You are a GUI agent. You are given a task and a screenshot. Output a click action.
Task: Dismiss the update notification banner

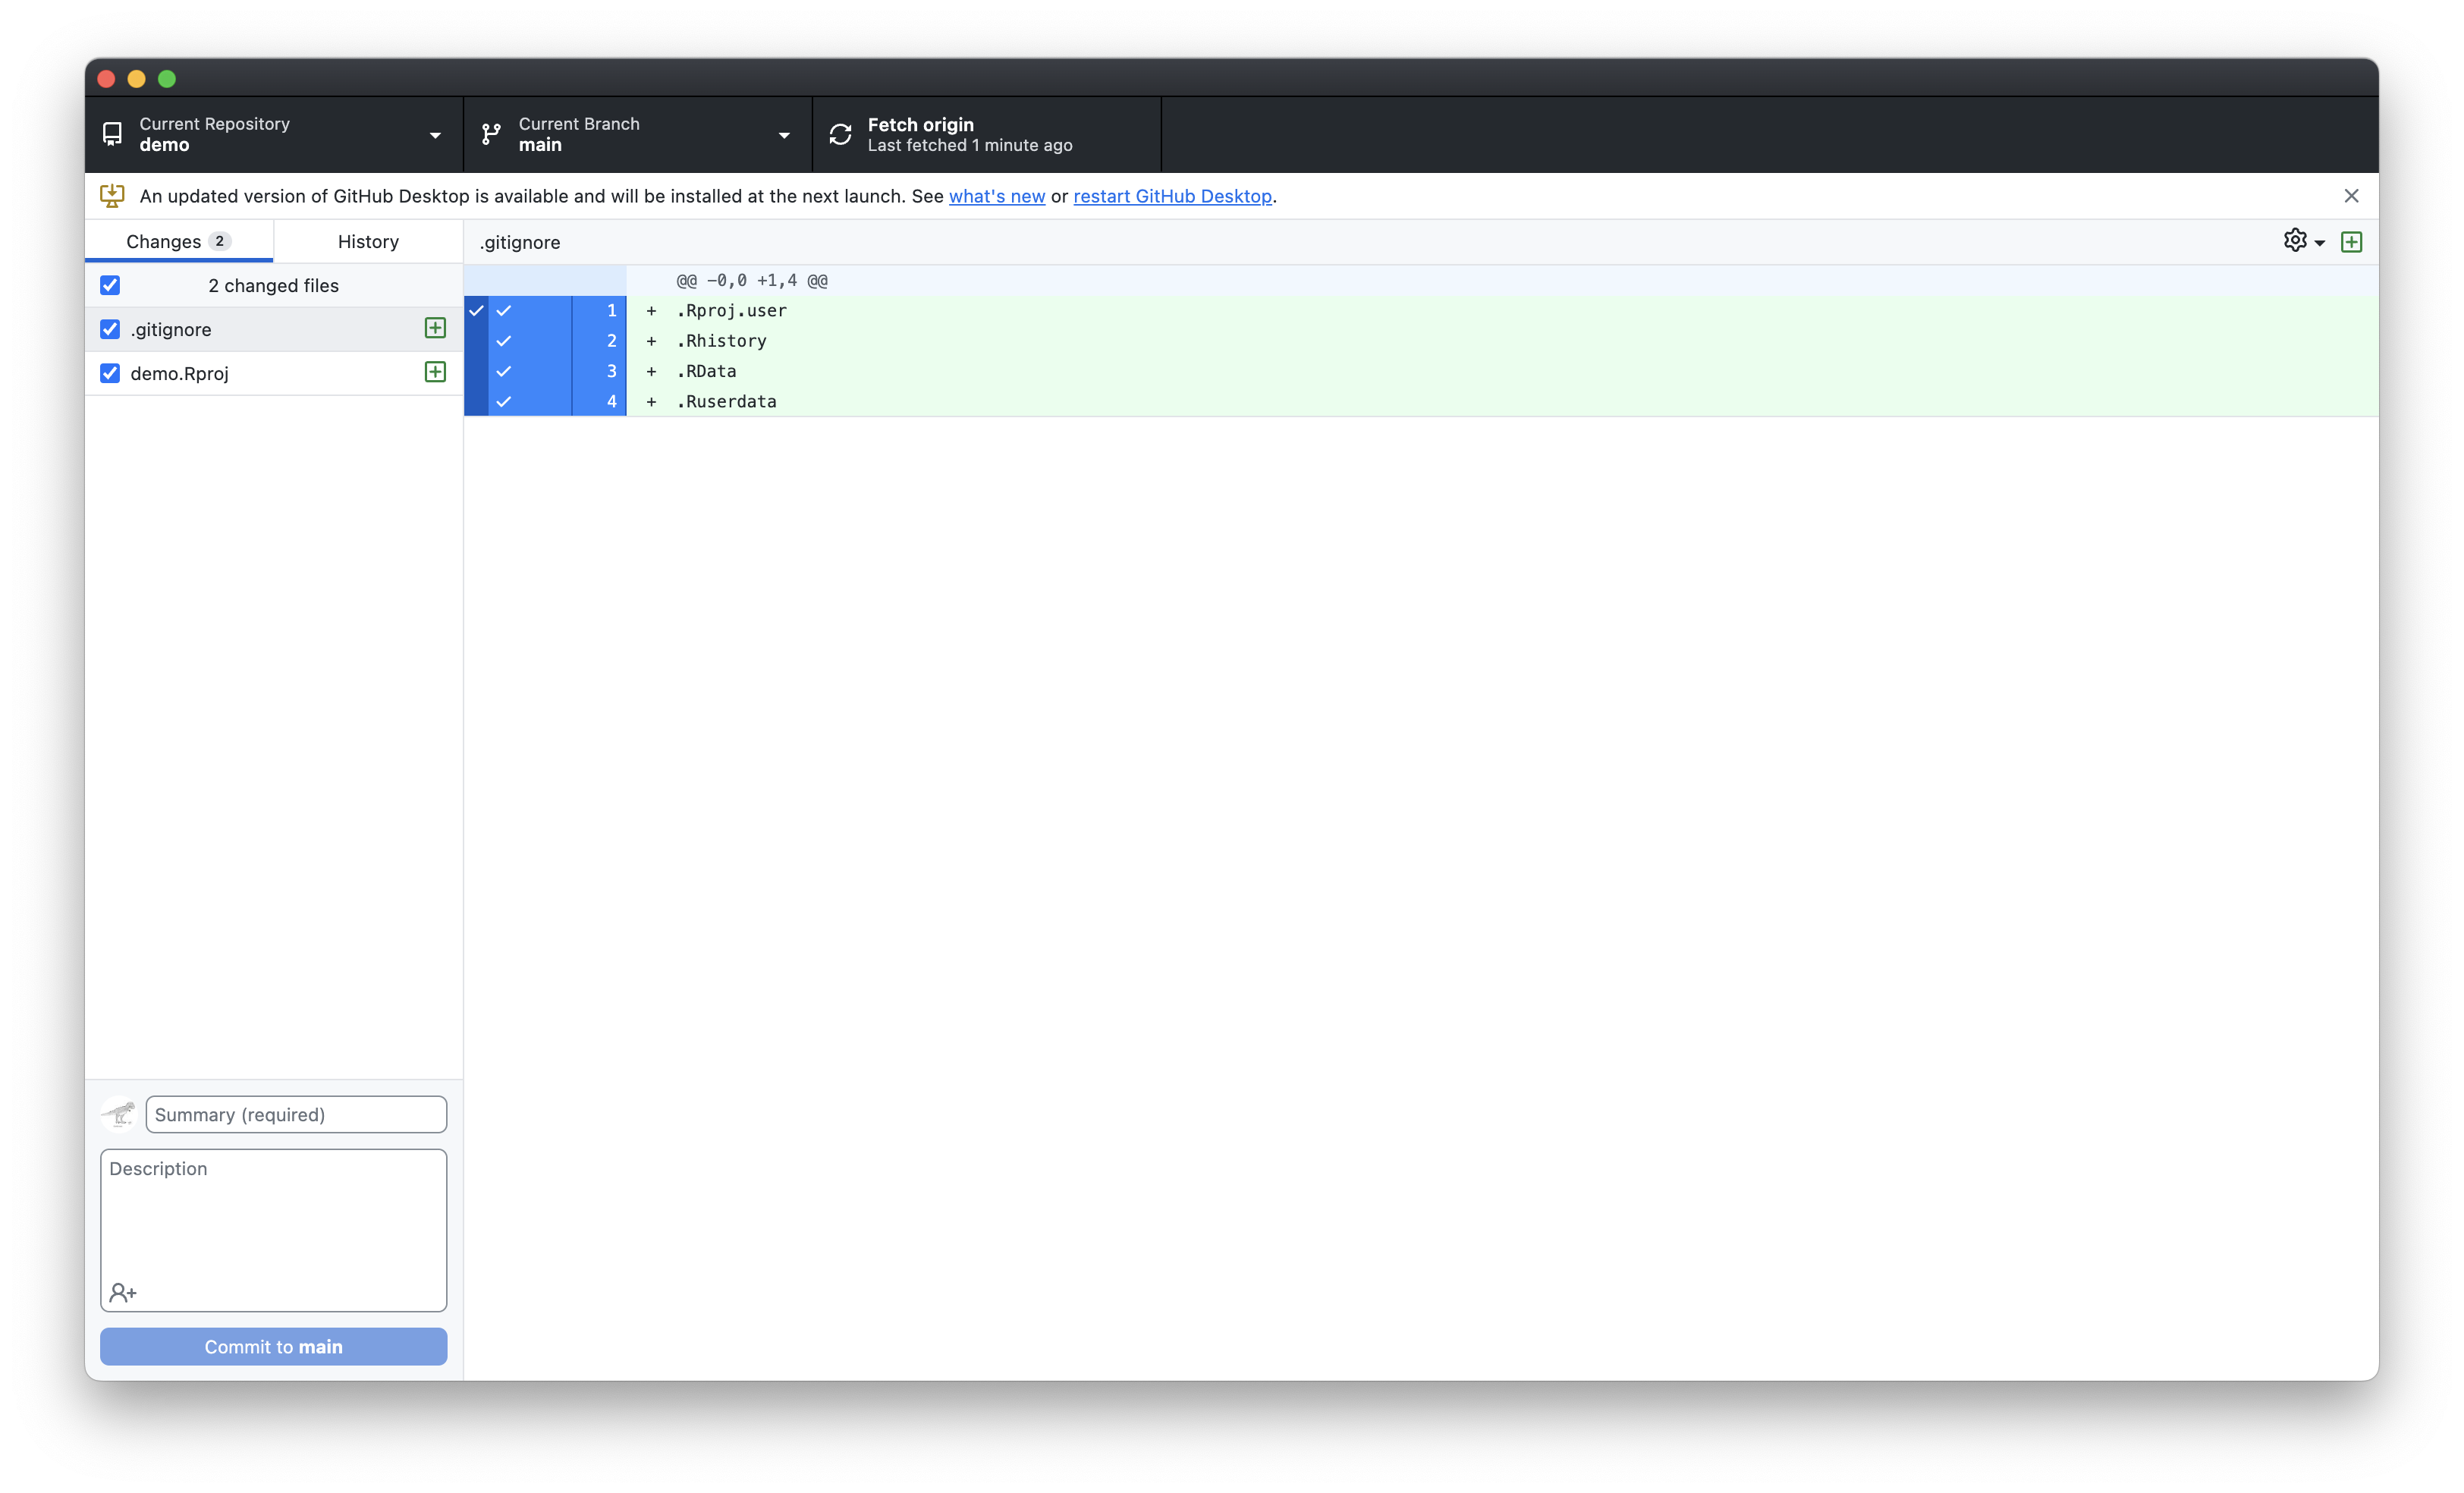tap(2351, 196)
